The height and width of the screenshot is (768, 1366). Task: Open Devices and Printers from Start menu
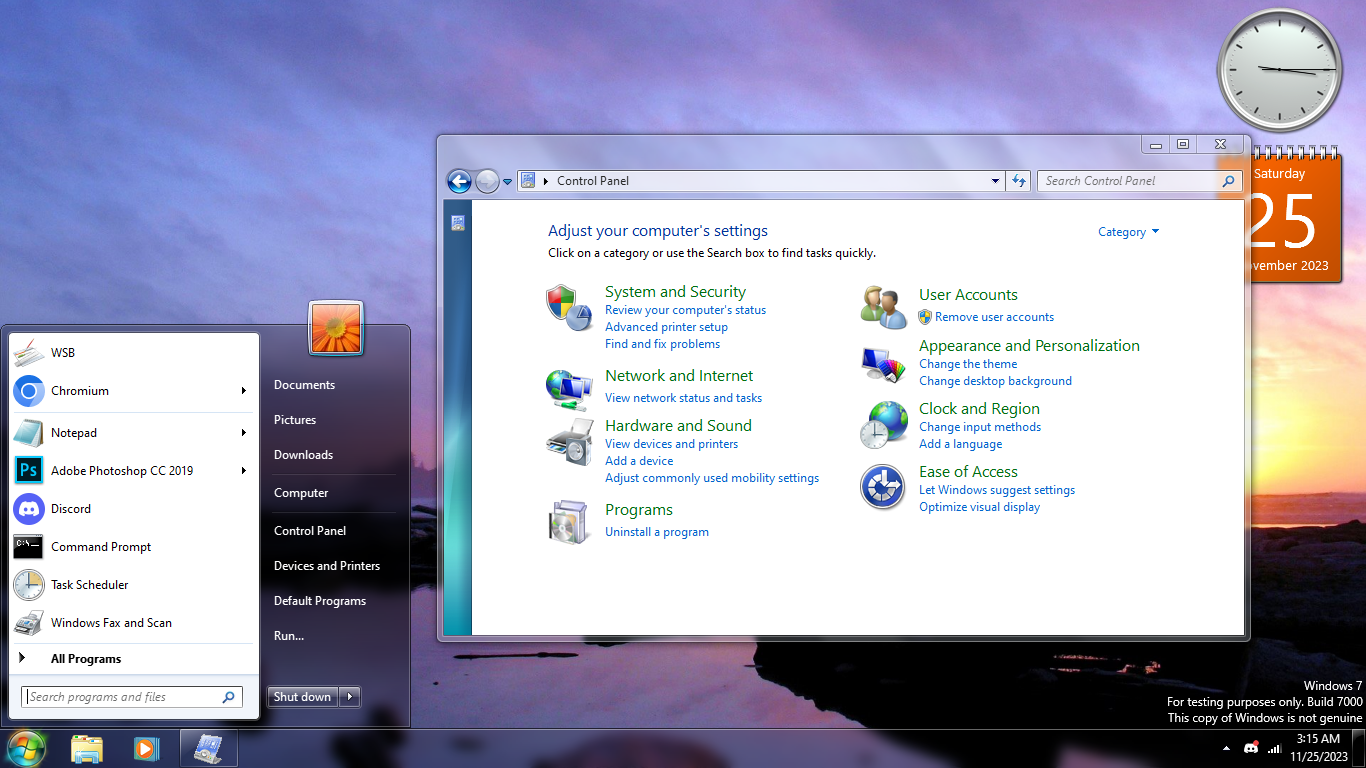pos(327,566)
